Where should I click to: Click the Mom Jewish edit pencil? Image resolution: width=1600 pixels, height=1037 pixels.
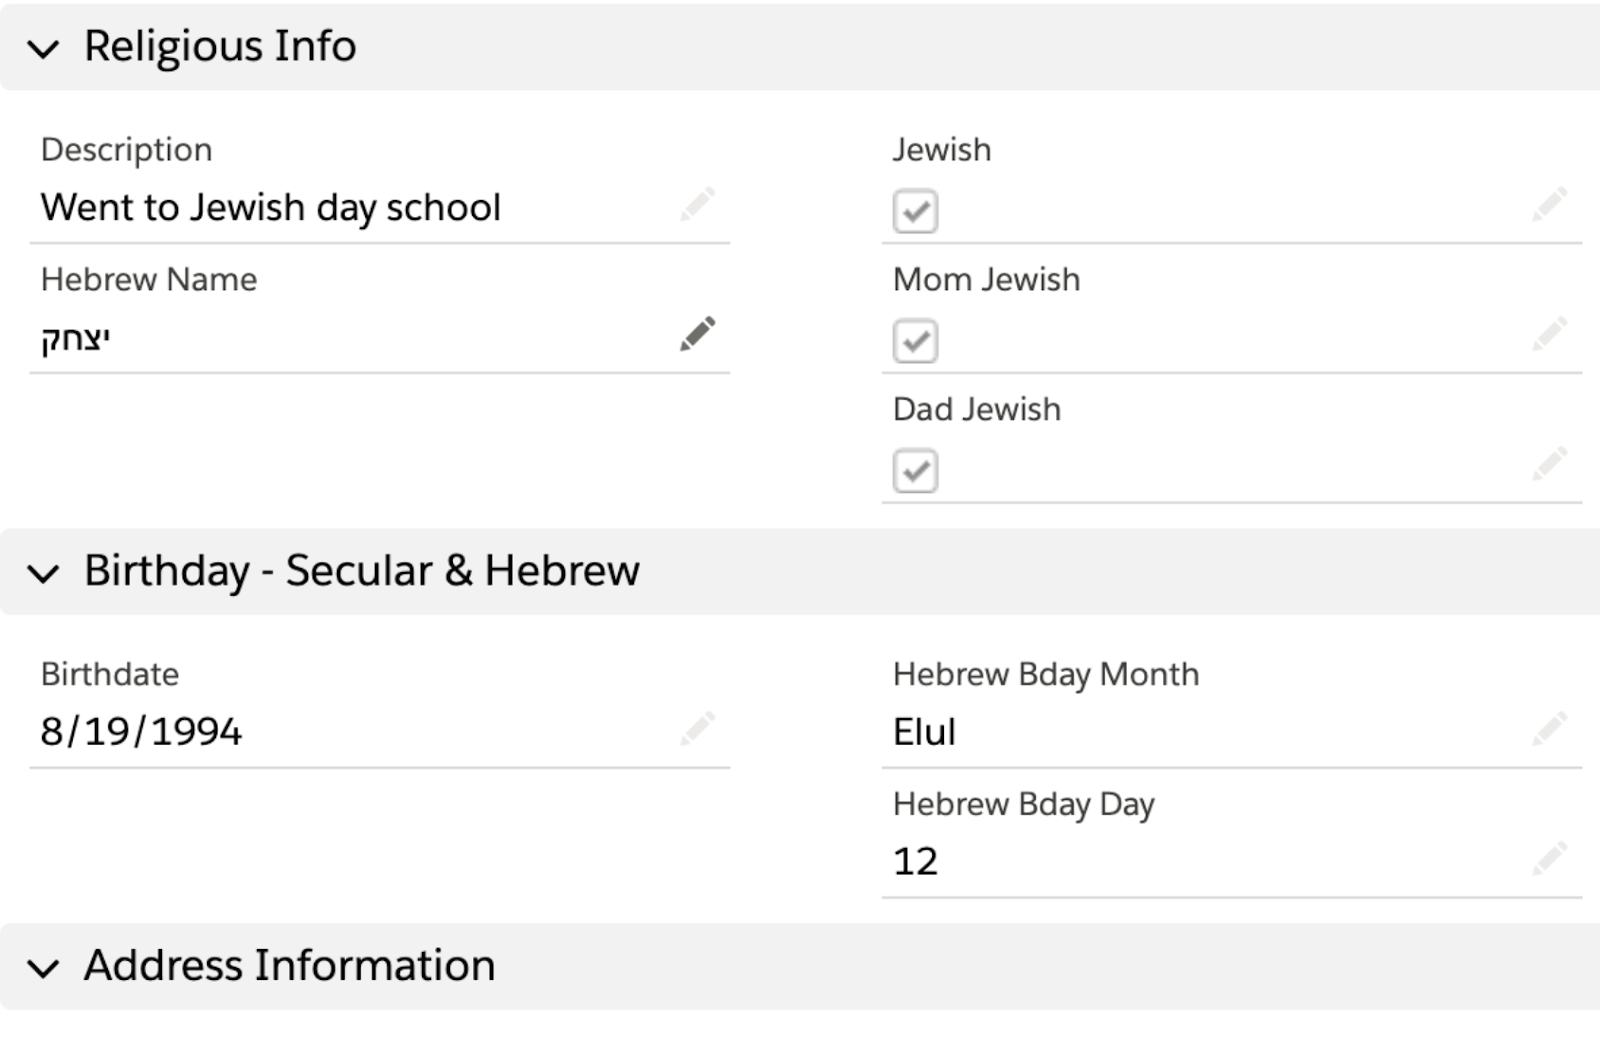click(x=1549, y=334)
